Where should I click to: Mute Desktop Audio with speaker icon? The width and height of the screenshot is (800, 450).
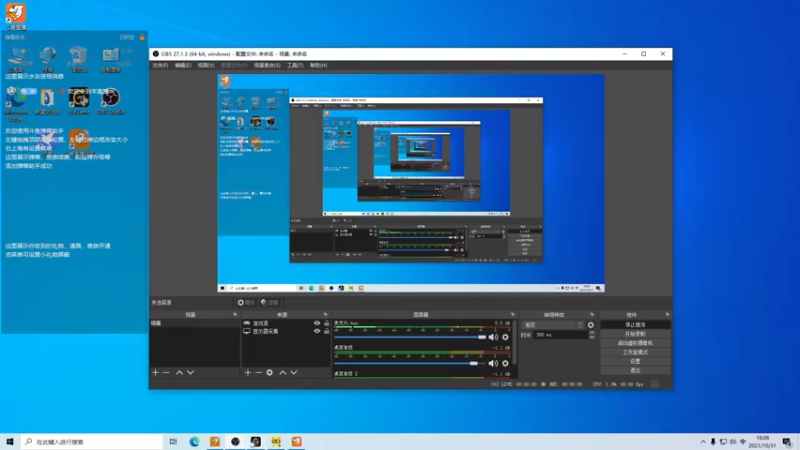(493, 363)
